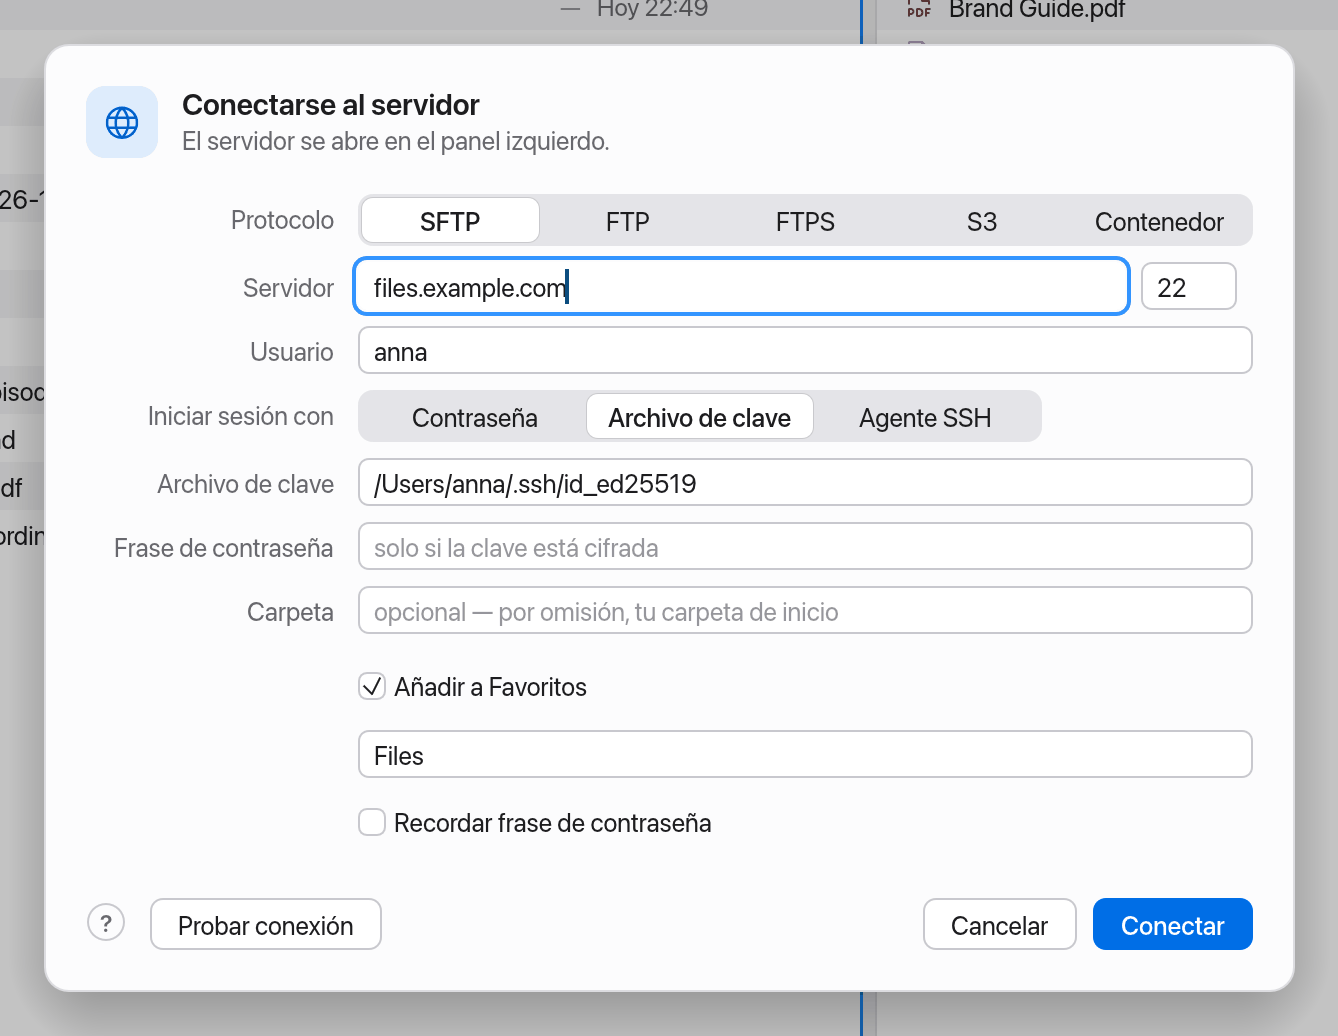This screenshot has width=1338, height=1036.
Task: Click Probar conexión button
Action: pos(266,924)
